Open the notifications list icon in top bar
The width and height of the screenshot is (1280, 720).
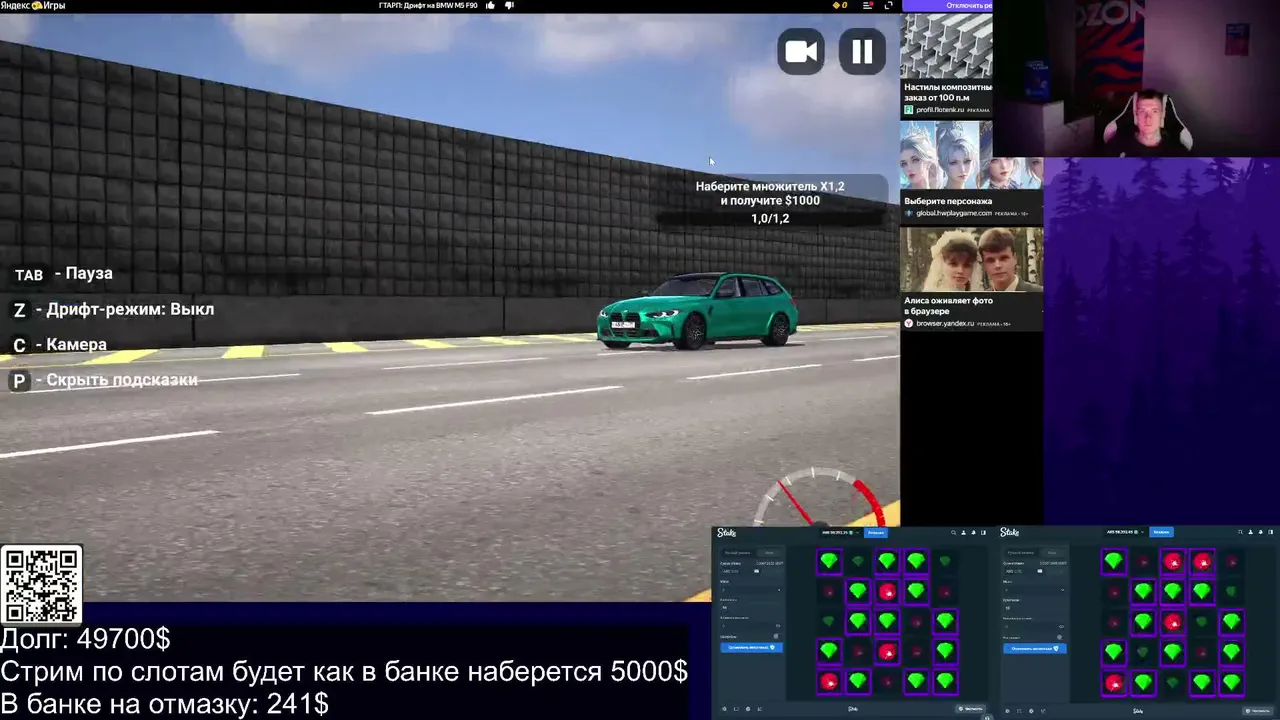[868, 5]
